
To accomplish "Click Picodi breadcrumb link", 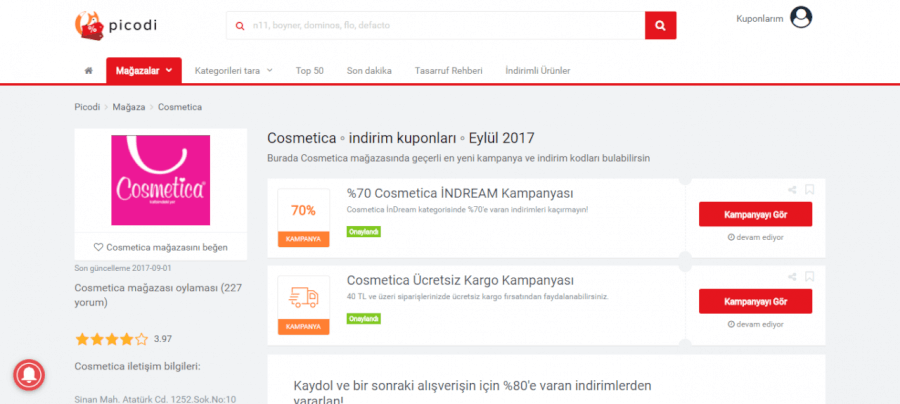I will [87, 107].
